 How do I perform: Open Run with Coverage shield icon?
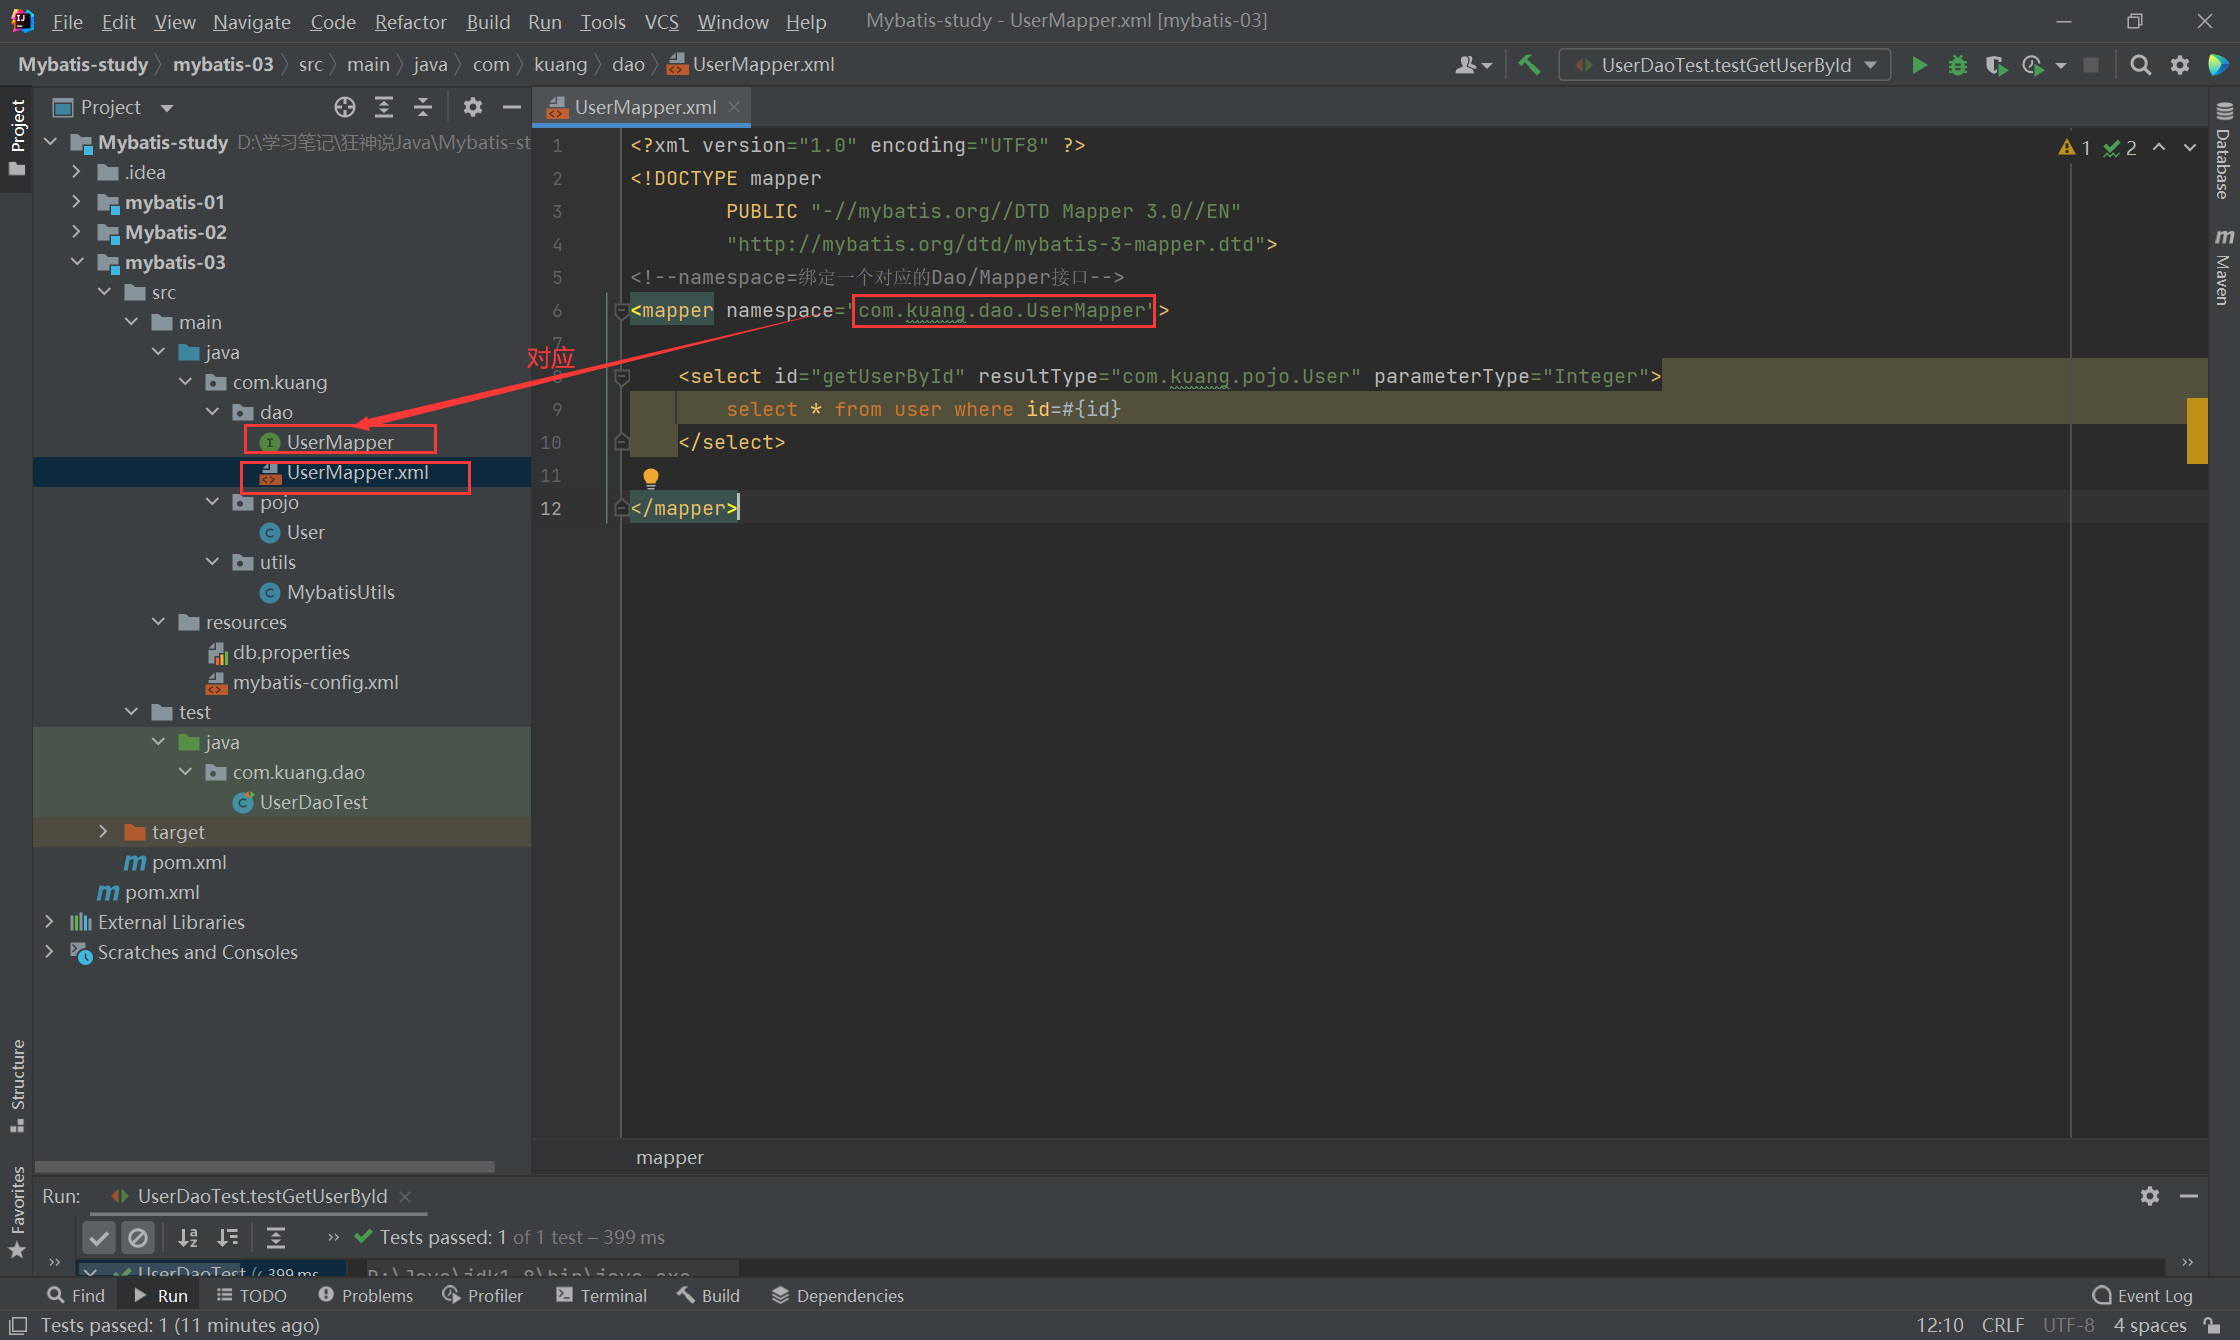(1995, 65)
